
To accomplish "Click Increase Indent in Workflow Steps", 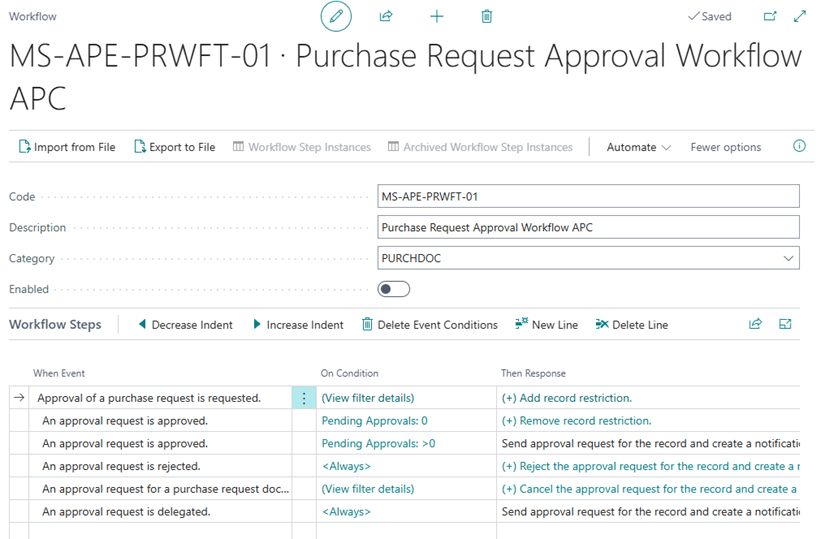I will [x=297, y=325].
